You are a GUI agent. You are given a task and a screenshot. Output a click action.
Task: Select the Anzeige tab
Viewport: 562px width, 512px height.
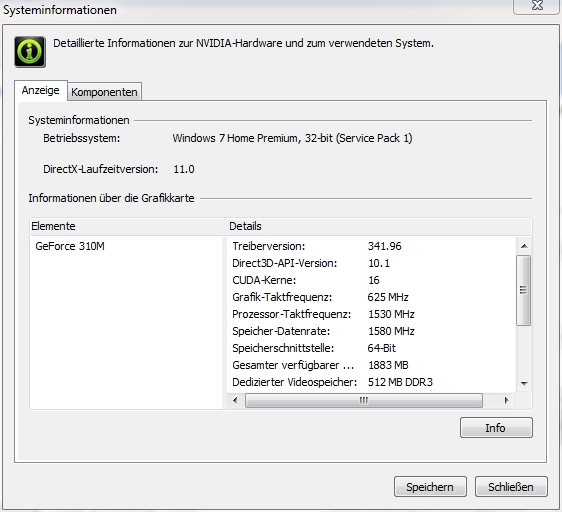41,90
